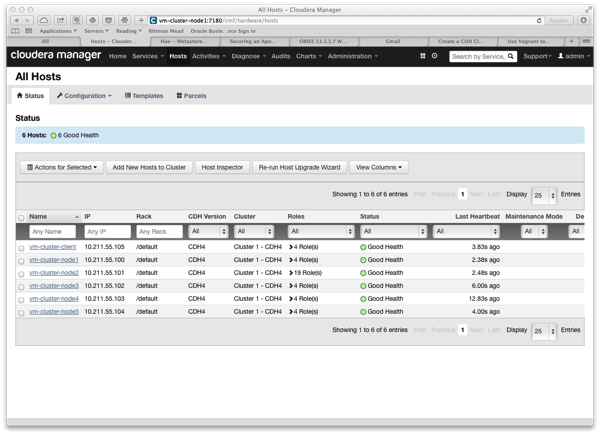Switch to the Templates tab
This screenshot has height=435, width=600.
(144, 96)
